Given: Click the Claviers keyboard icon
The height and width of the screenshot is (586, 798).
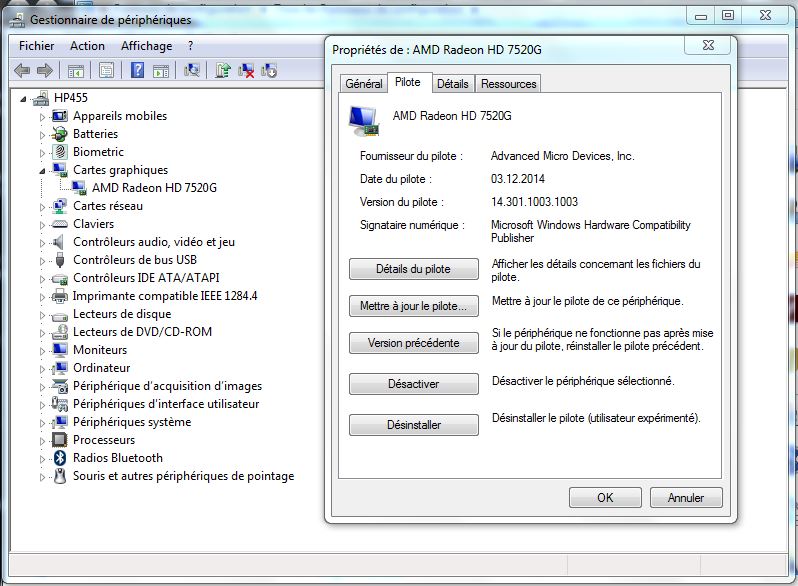Looking at the screenshot, I should tap(60, 224).
